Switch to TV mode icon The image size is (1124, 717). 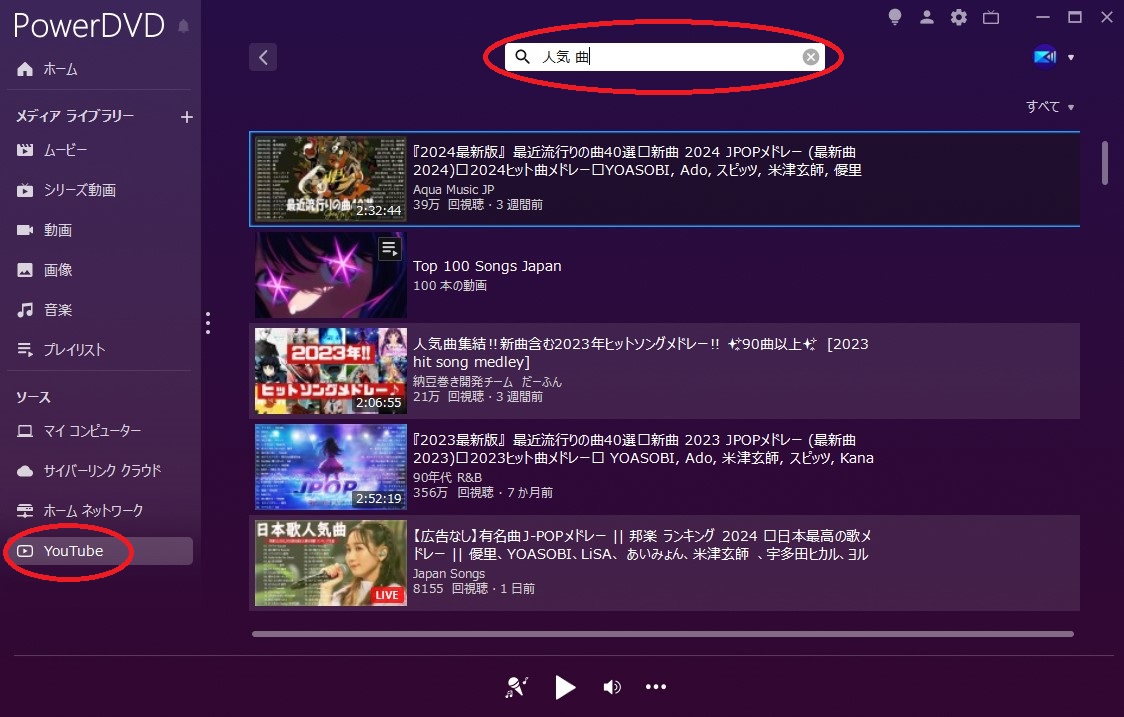(991, 17)
